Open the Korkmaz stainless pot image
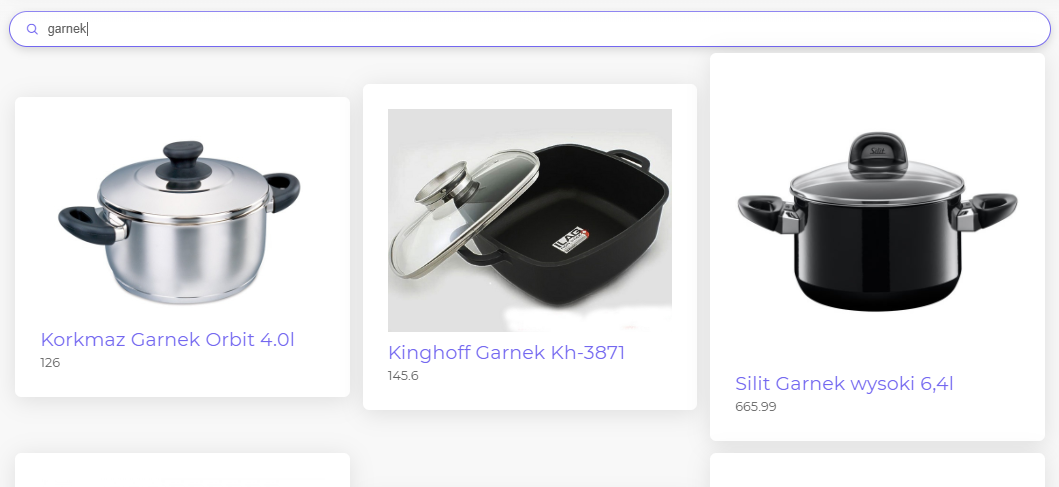 click(x=181, y=220)
